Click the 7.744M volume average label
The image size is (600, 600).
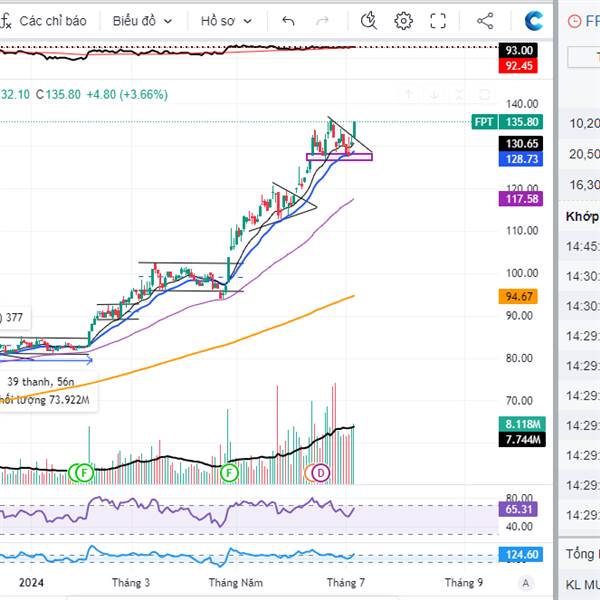pos(522,439)
